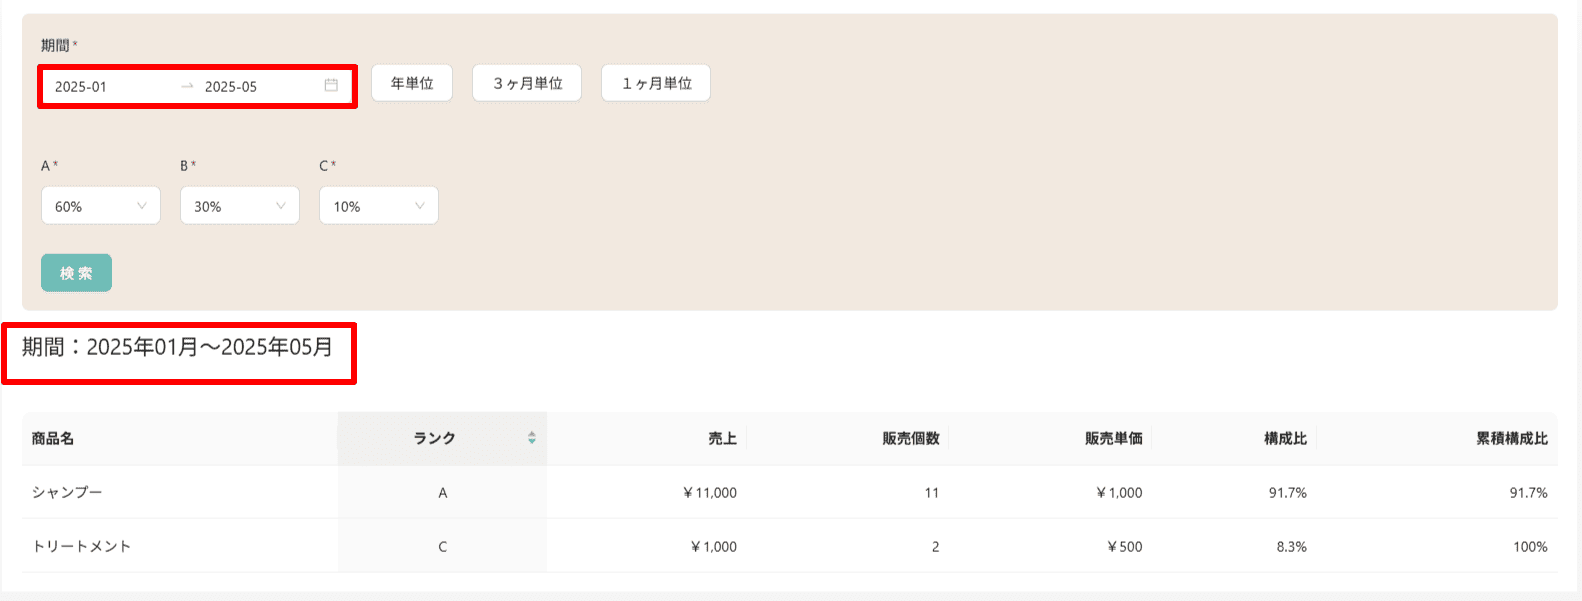Select the 年単位 period button

click(412, 83)
